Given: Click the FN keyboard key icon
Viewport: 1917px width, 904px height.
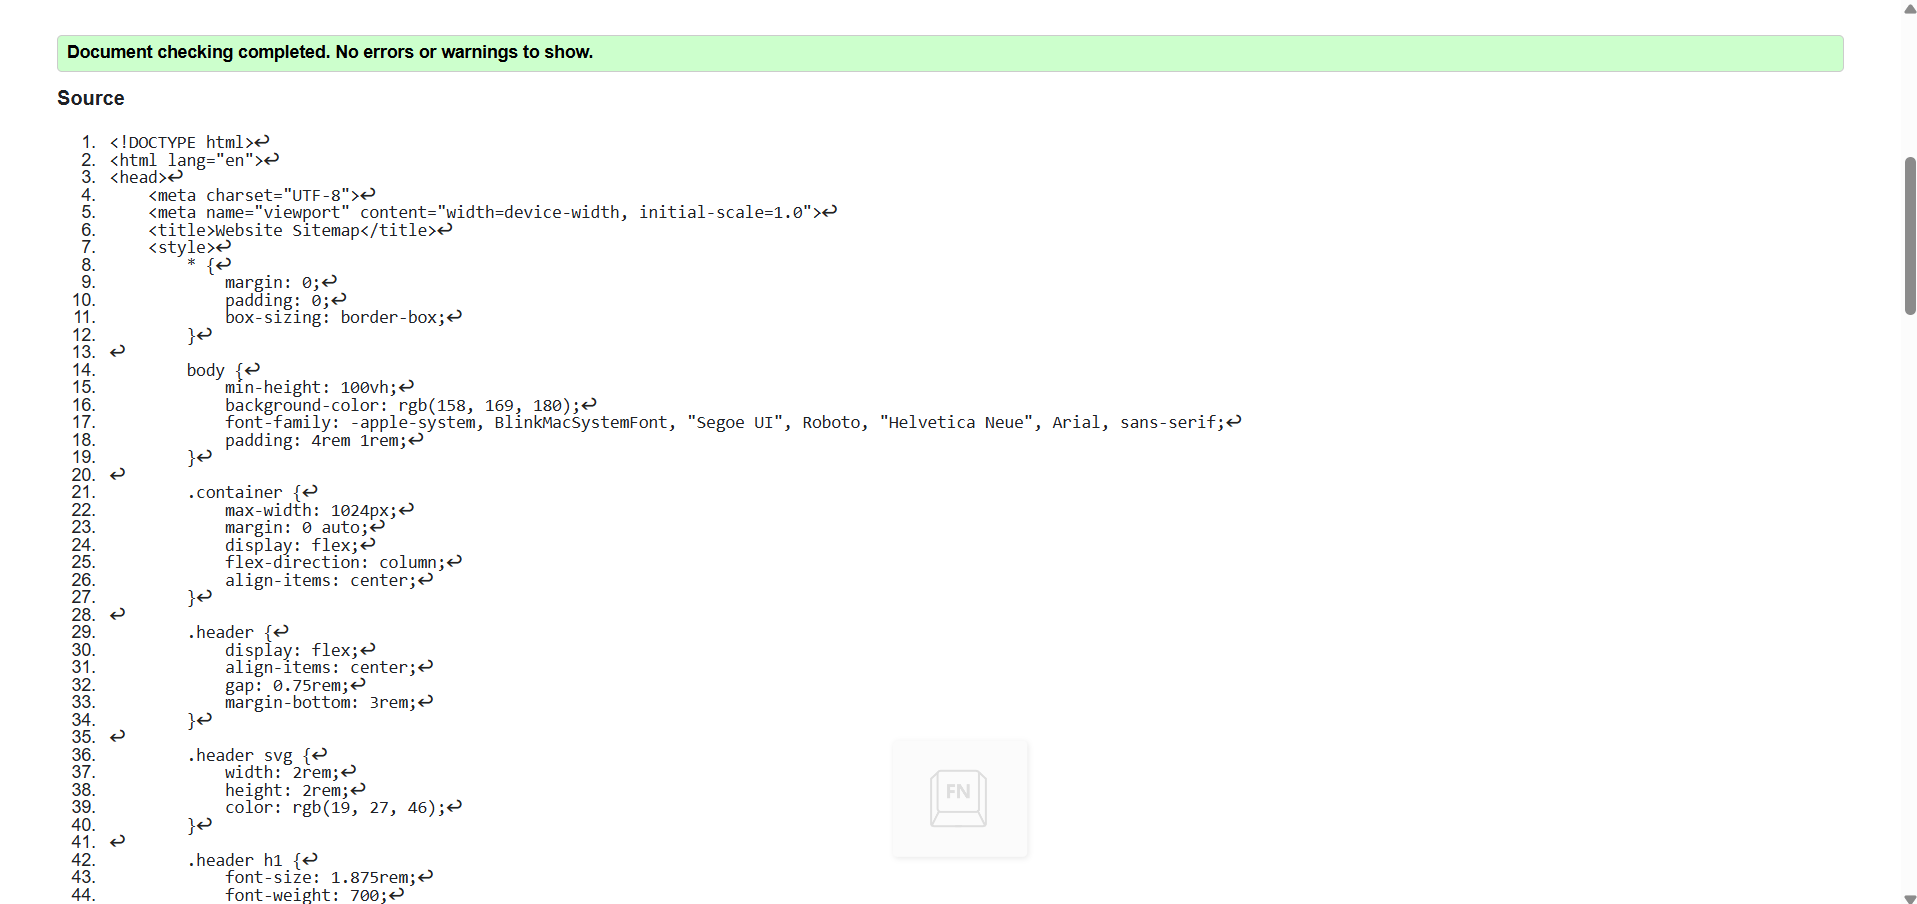Looking at the screenshot, I should coord(958,798).
